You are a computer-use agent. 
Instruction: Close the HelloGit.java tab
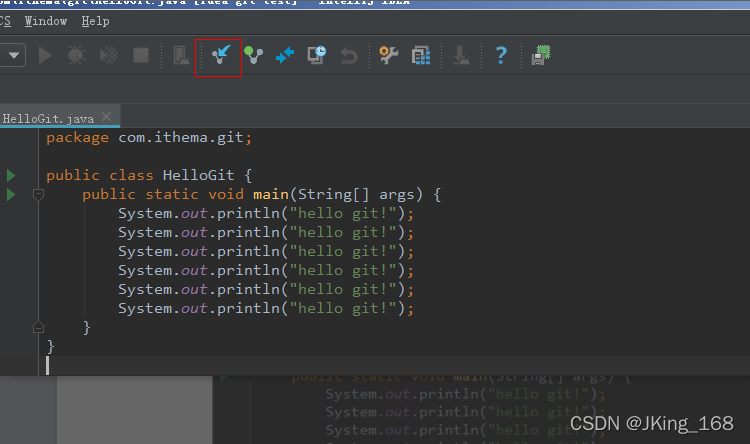coord(107,116)
